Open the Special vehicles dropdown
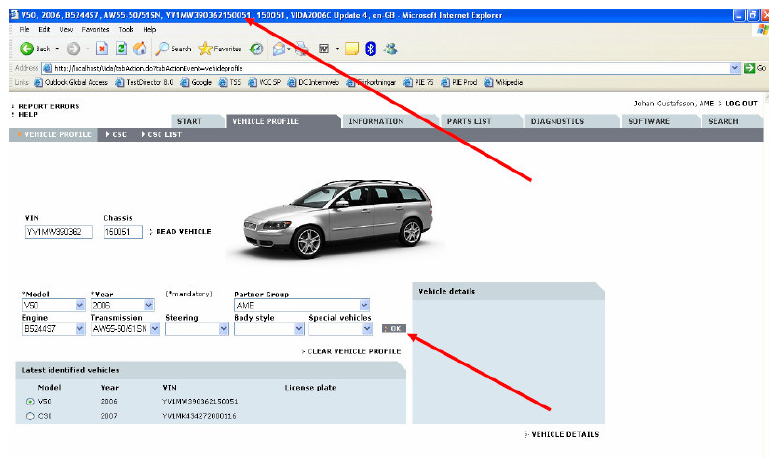The width and height of the screenshot is (778, 467). [340, 329]
